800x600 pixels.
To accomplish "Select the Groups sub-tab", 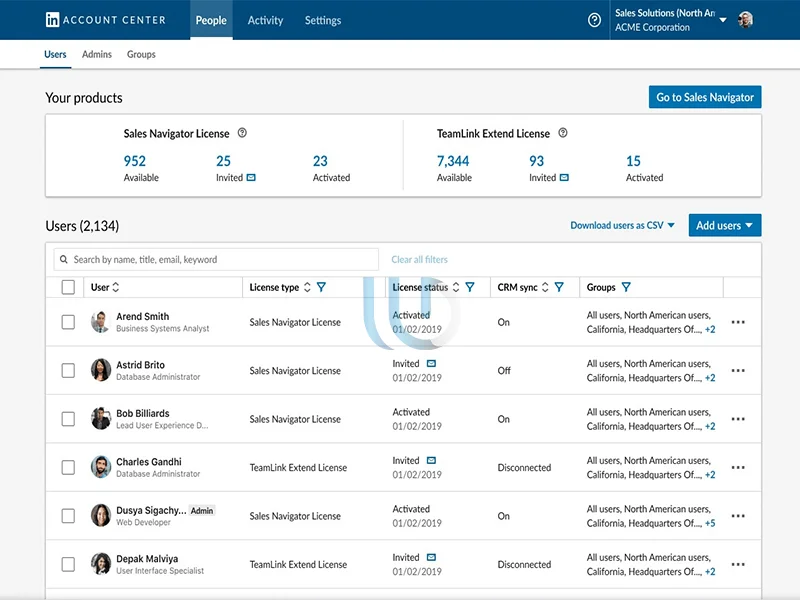I will 141,54.
